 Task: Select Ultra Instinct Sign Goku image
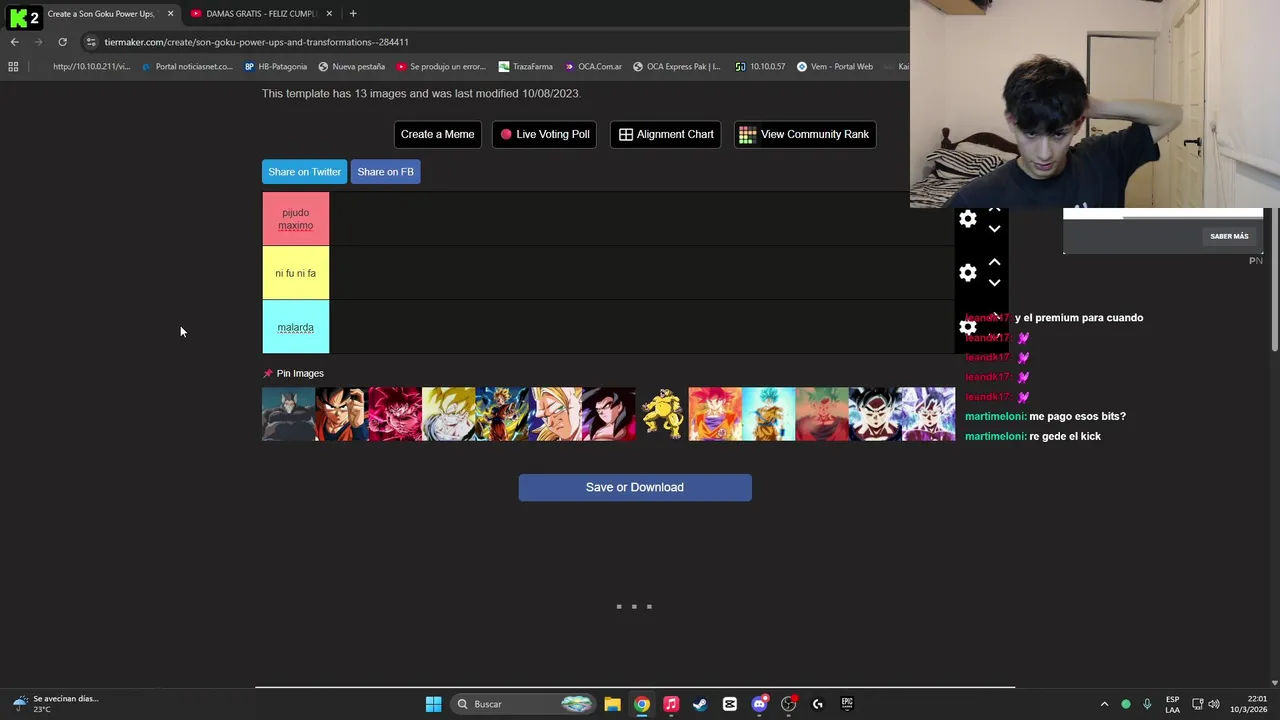point(875,414)
